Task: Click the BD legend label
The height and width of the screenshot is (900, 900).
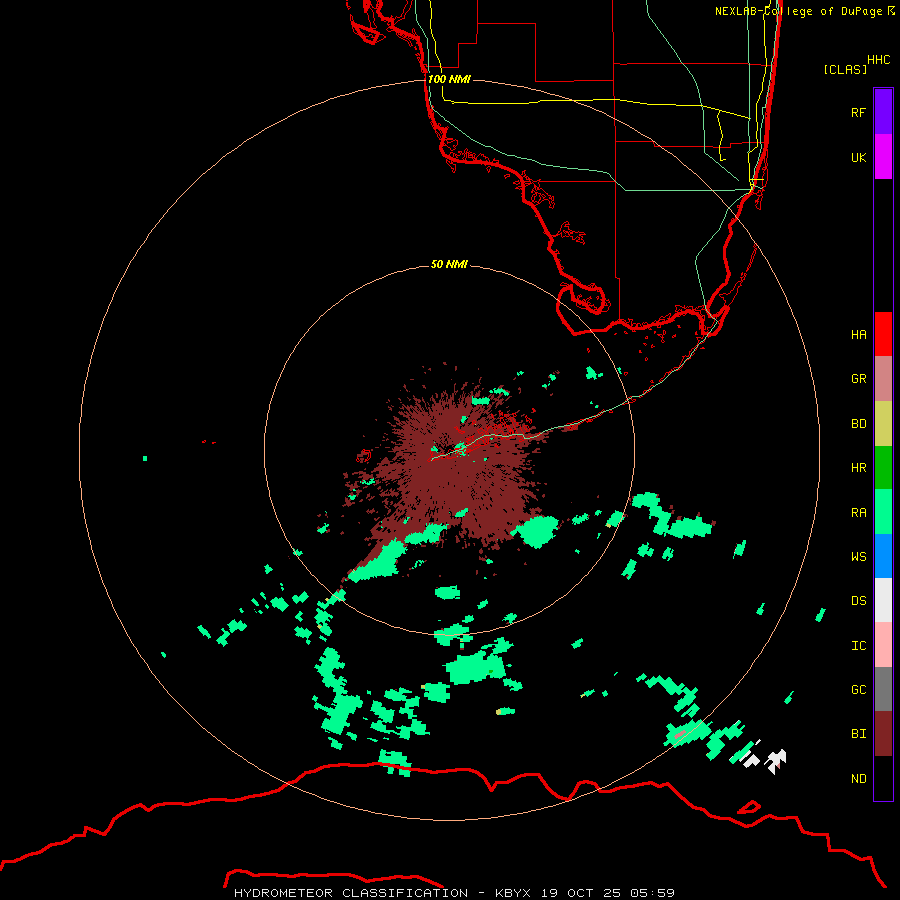Action: pyautogui.click(x=858, y=424)
